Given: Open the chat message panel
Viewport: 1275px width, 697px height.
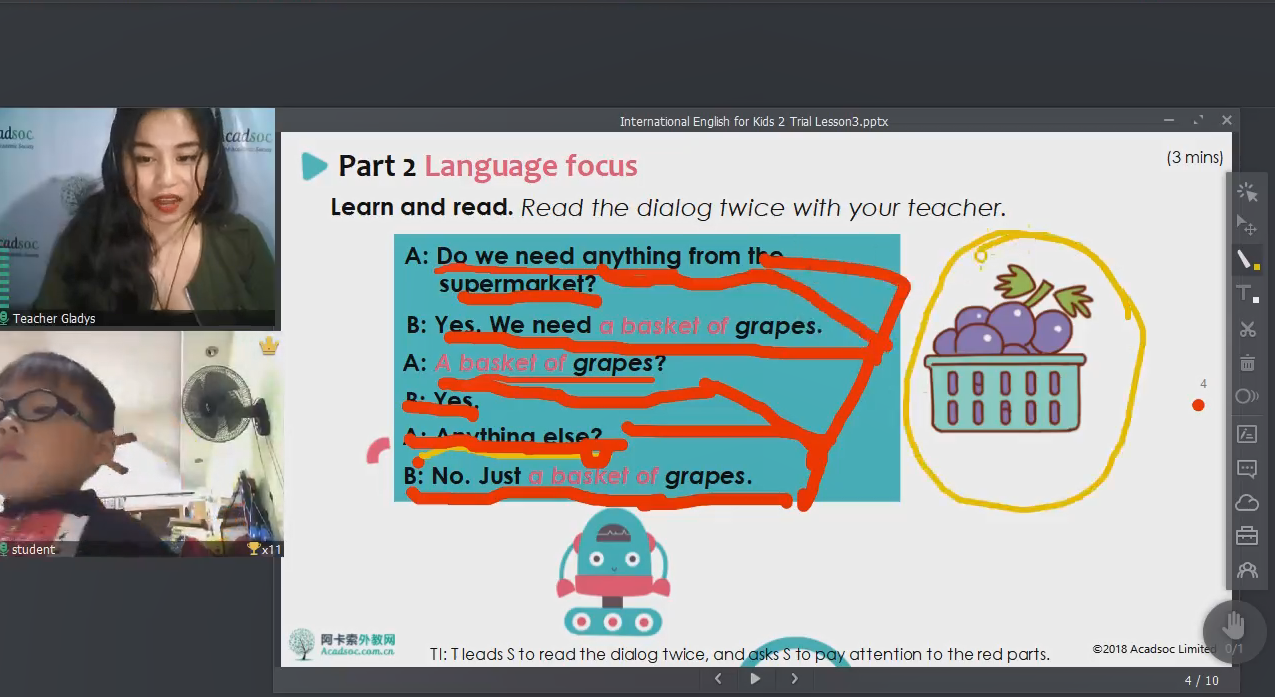Looking at the screenshot, I should (1247, 468).
